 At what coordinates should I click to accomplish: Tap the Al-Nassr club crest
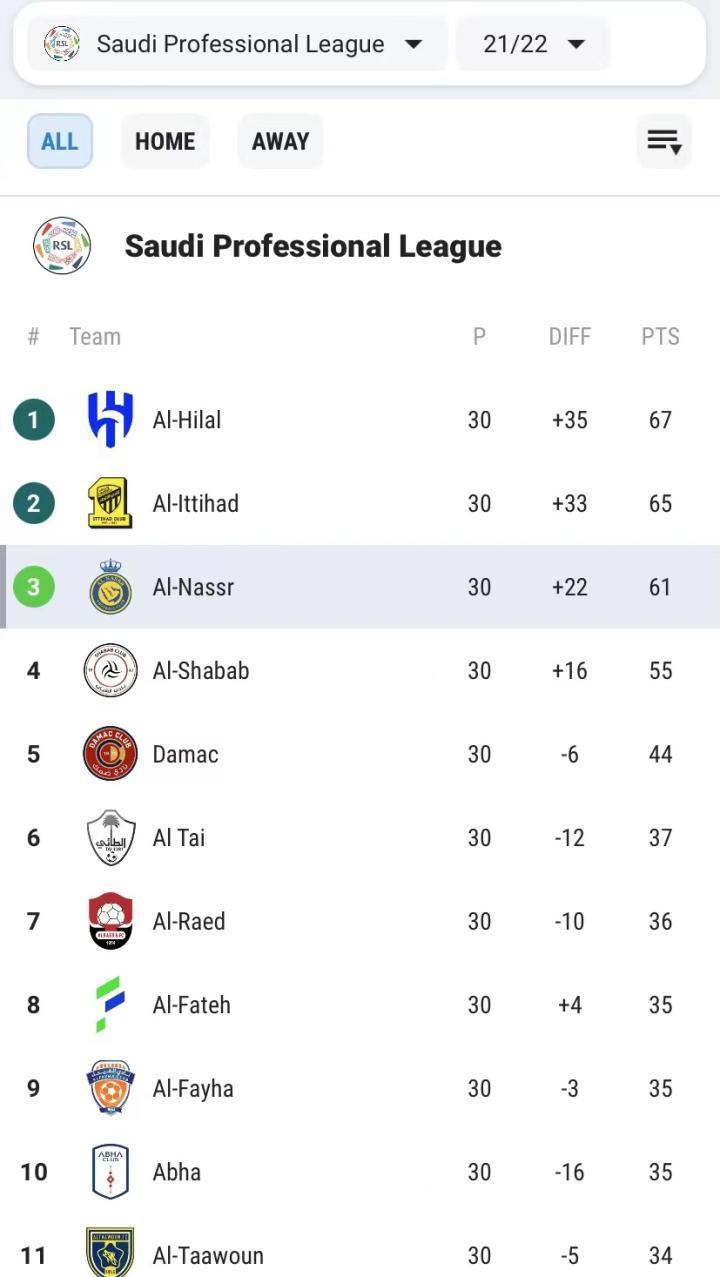[x=110, y=587]
